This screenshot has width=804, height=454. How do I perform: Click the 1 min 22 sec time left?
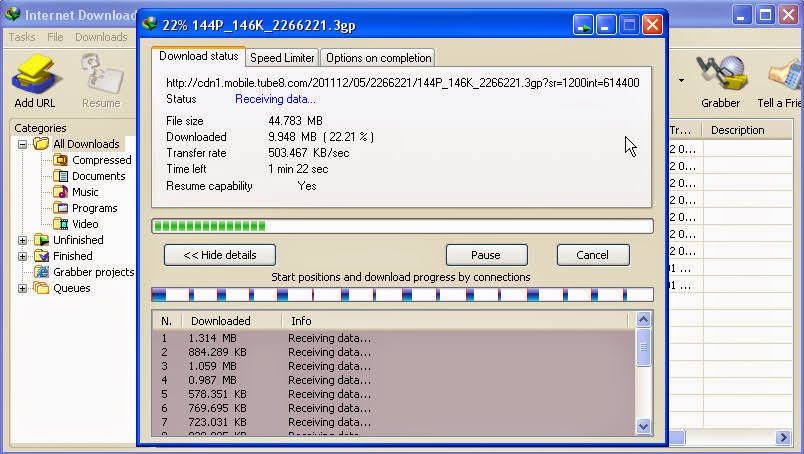[298, 169]
